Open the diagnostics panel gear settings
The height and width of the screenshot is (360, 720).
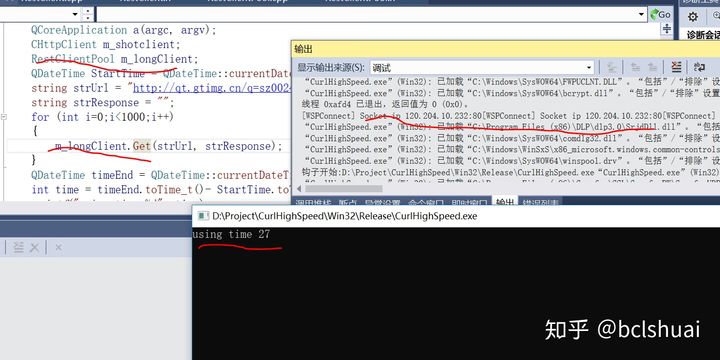click(693, 17)
